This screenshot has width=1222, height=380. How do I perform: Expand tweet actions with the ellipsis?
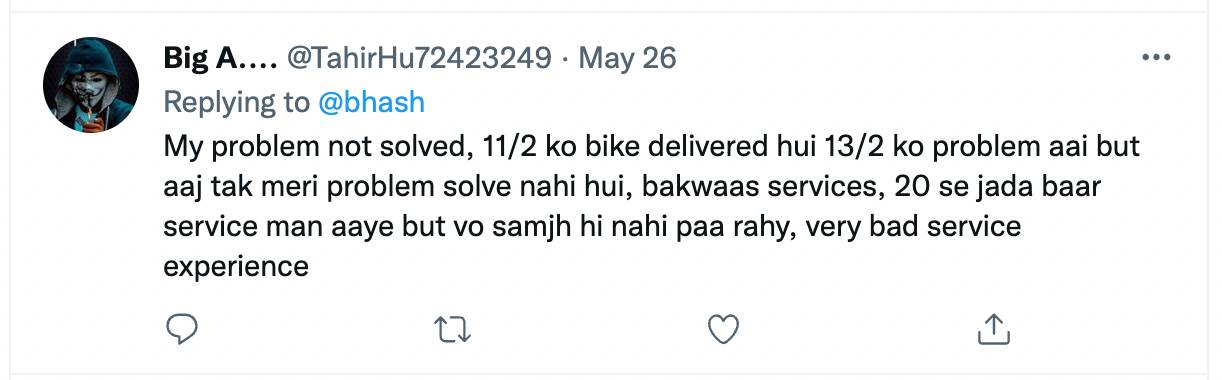1155,59
